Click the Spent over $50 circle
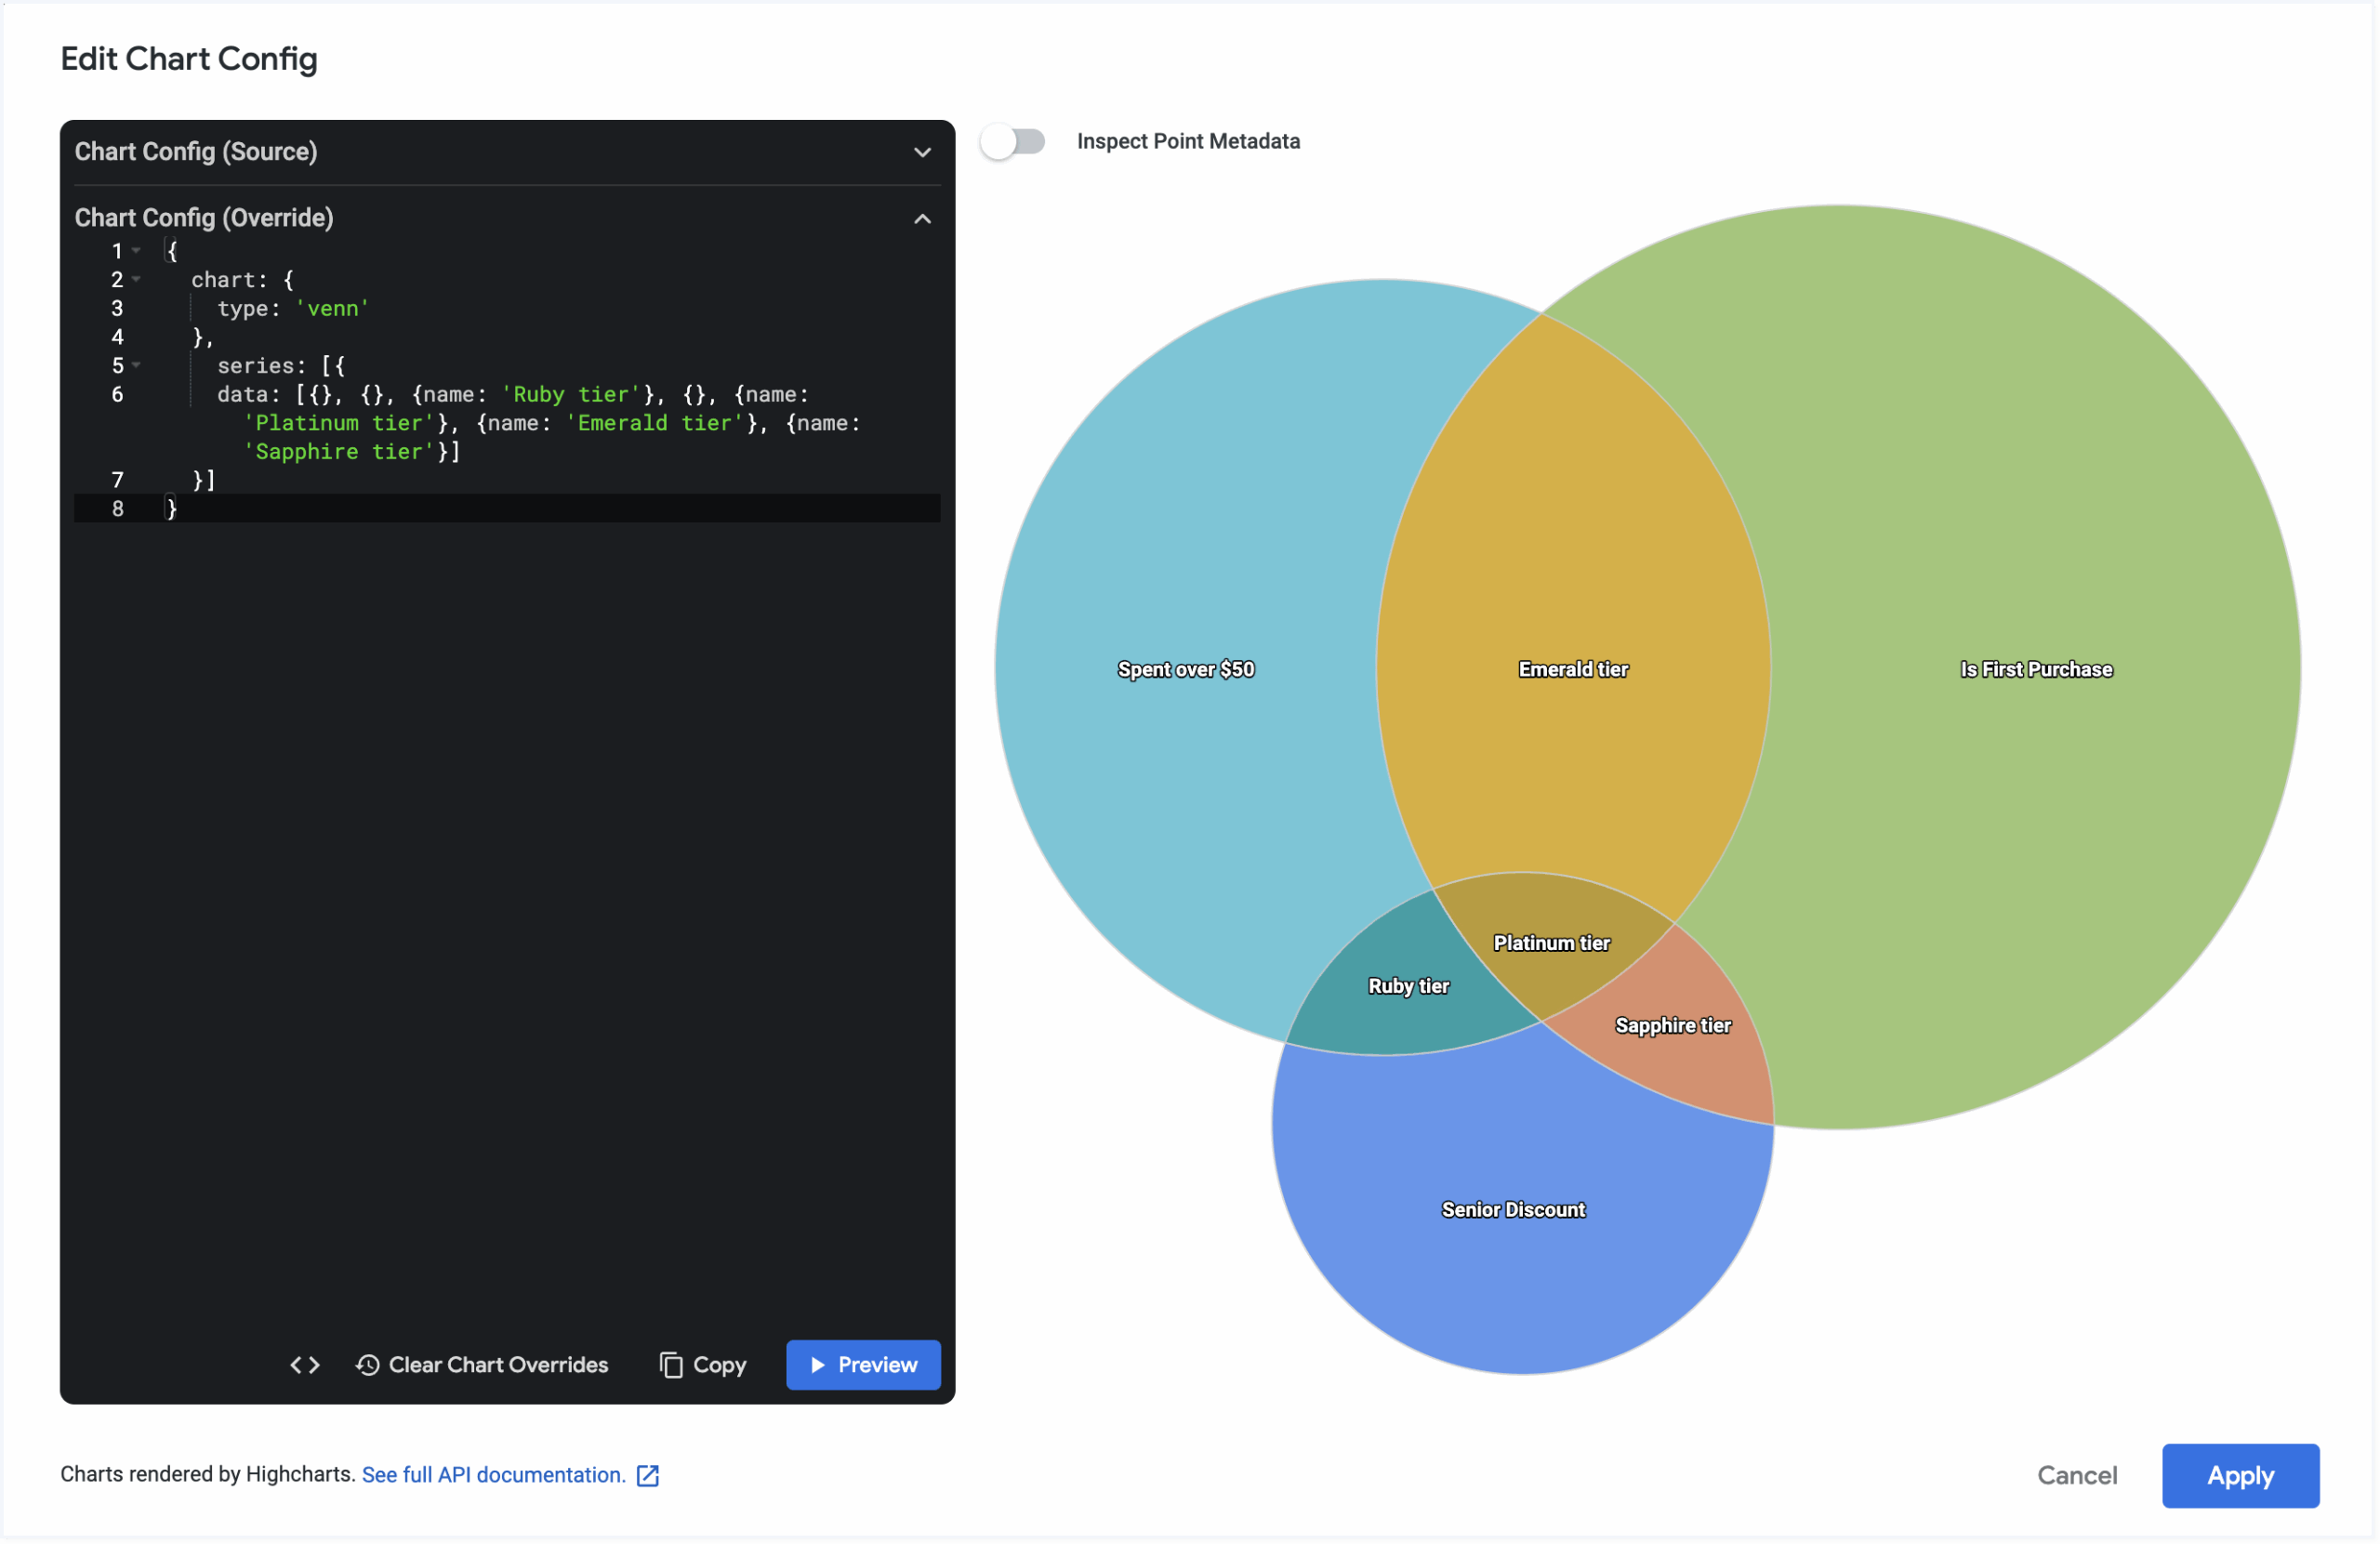 pyautogui.click(x=1186, y=669)
